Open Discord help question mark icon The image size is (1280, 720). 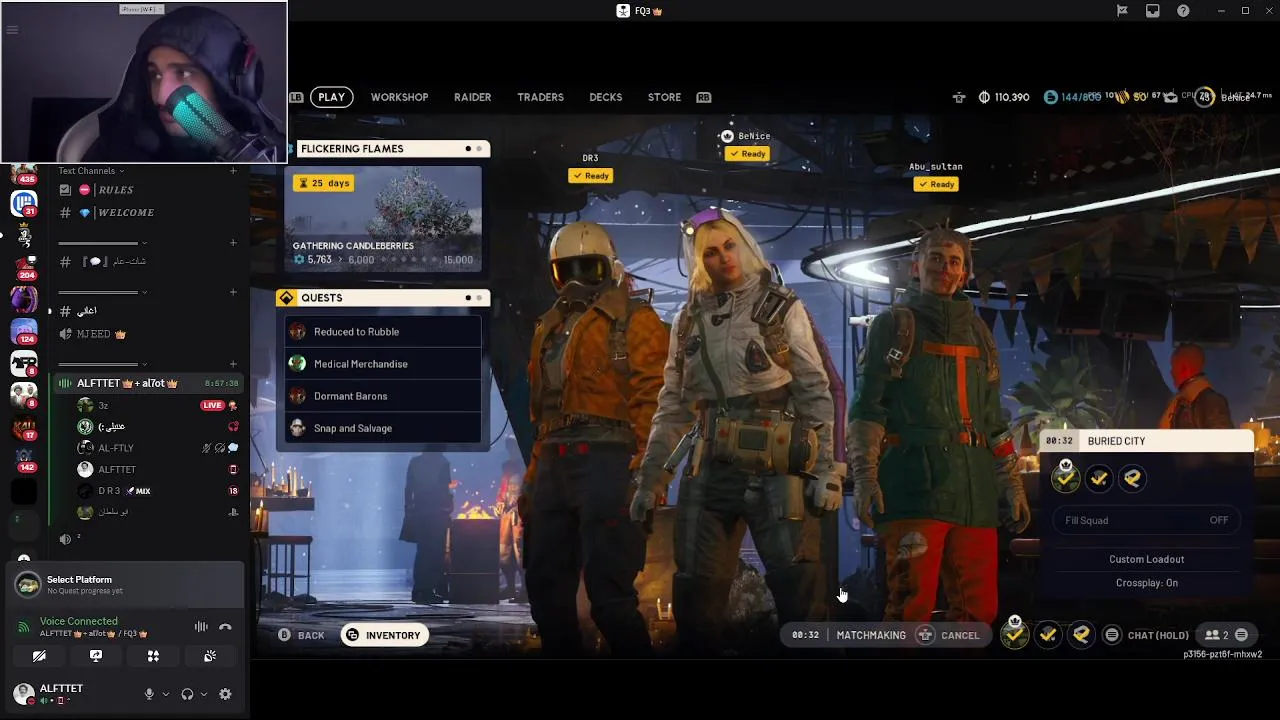coord(1184,11)
